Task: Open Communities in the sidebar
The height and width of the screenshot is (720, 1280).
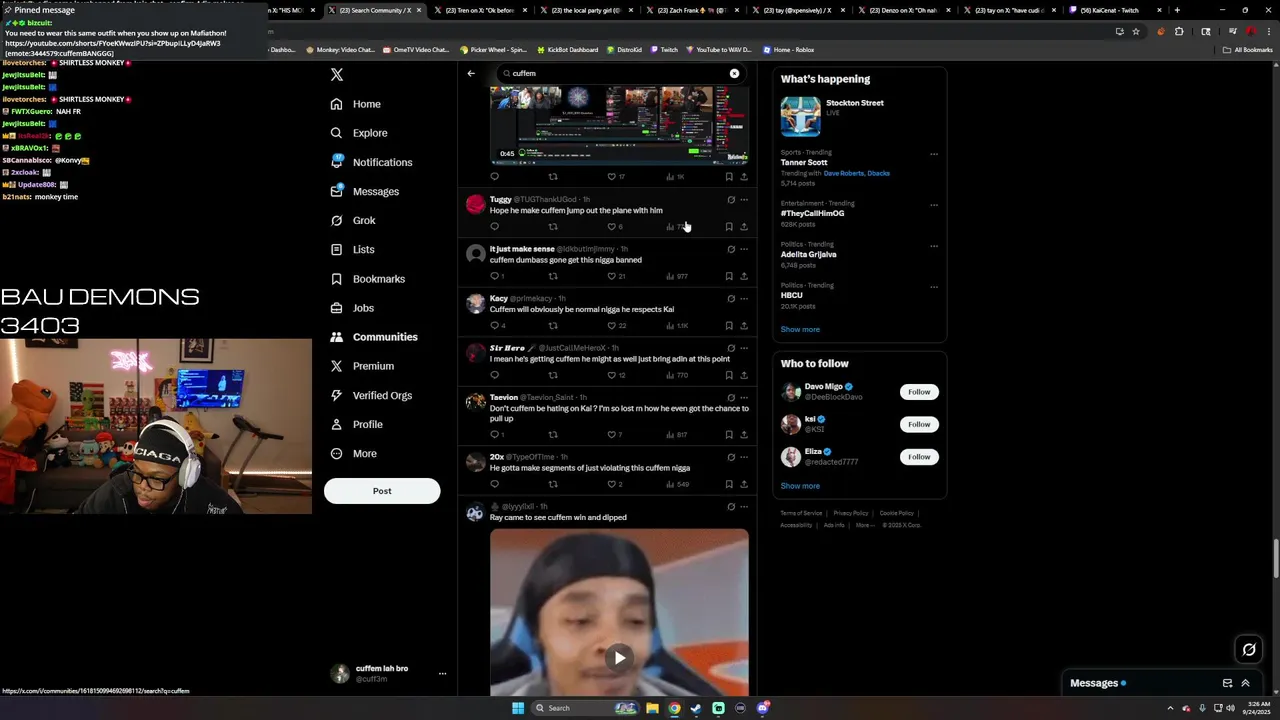Action: point(374,337)
